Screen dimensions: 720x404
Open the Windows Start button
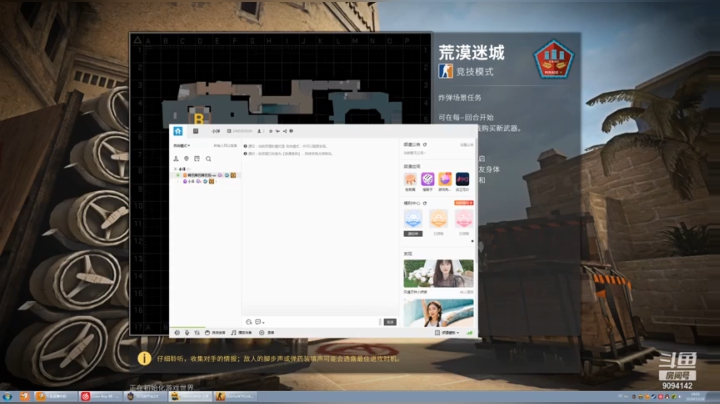[x=7, y=397]
